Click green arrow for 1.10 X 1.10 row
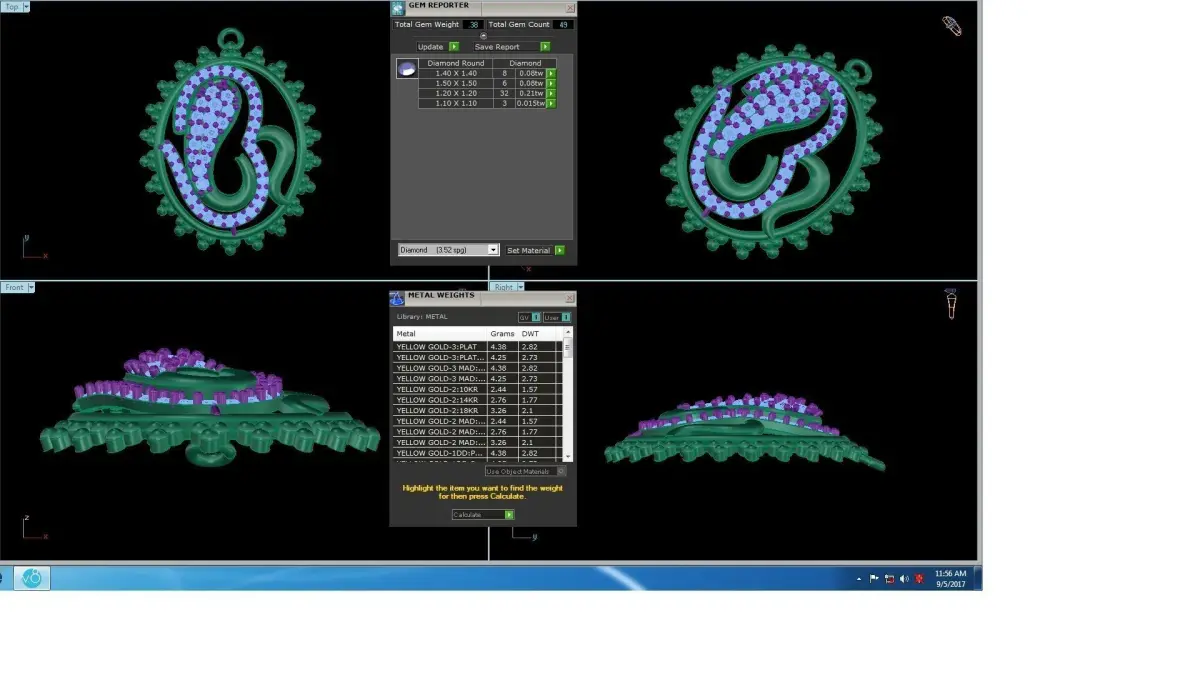1200x675 pixels. (551, 103)
